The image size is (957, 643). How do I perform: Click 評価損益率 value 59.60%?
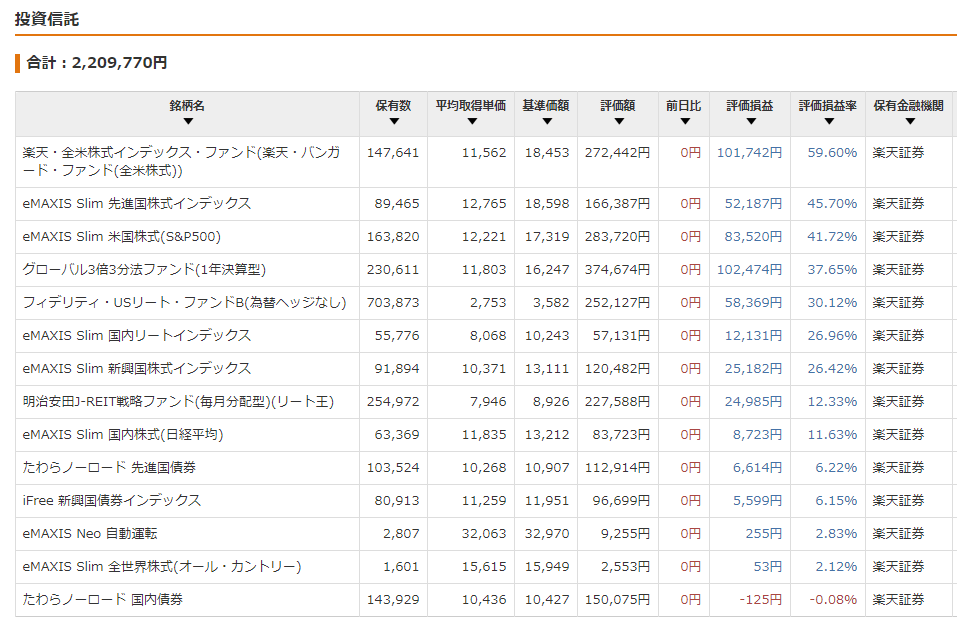click(x=832, y=153)
